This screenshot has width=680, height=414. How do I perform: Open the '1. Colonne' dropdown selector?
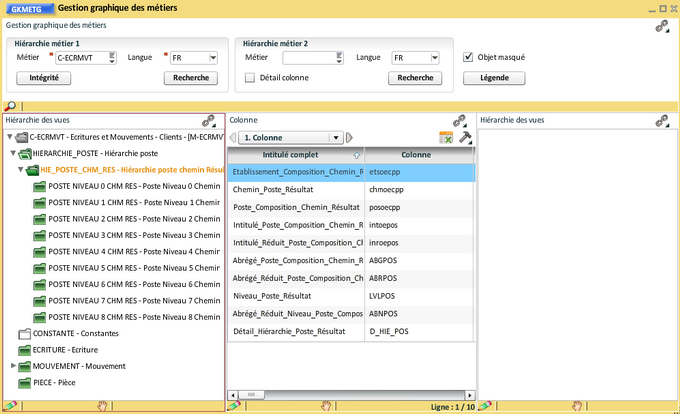point(337,137)
